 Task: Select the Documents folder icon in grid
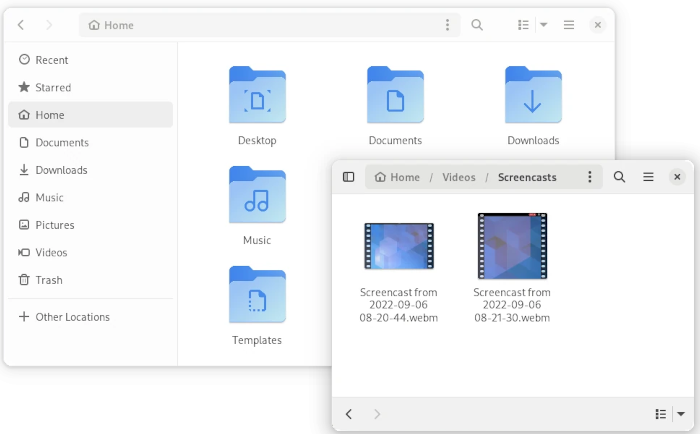[395, 95]
